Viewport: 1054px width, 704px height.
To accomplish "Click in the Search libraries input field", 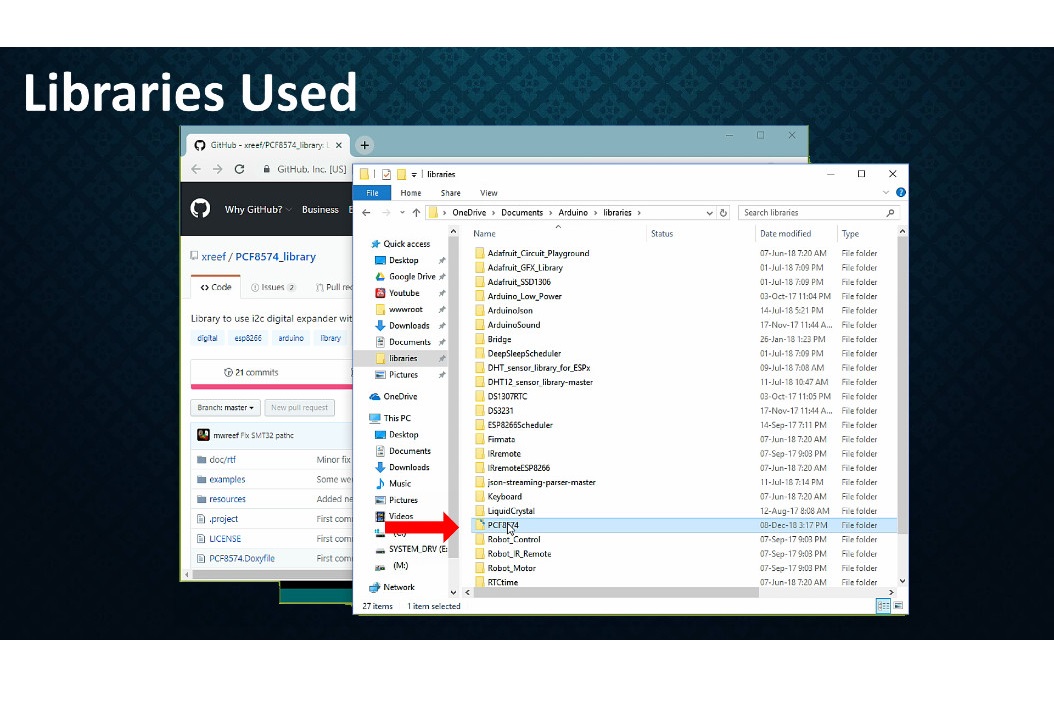I will (x=813, y=212).
